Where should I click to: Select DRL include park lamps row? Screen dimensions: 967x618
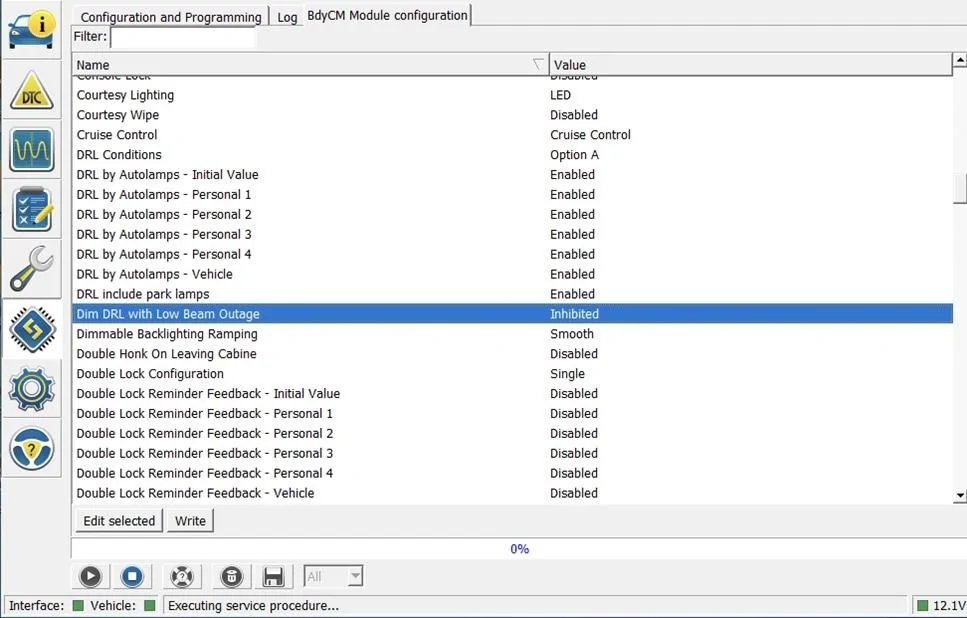(x=512, y=294)
